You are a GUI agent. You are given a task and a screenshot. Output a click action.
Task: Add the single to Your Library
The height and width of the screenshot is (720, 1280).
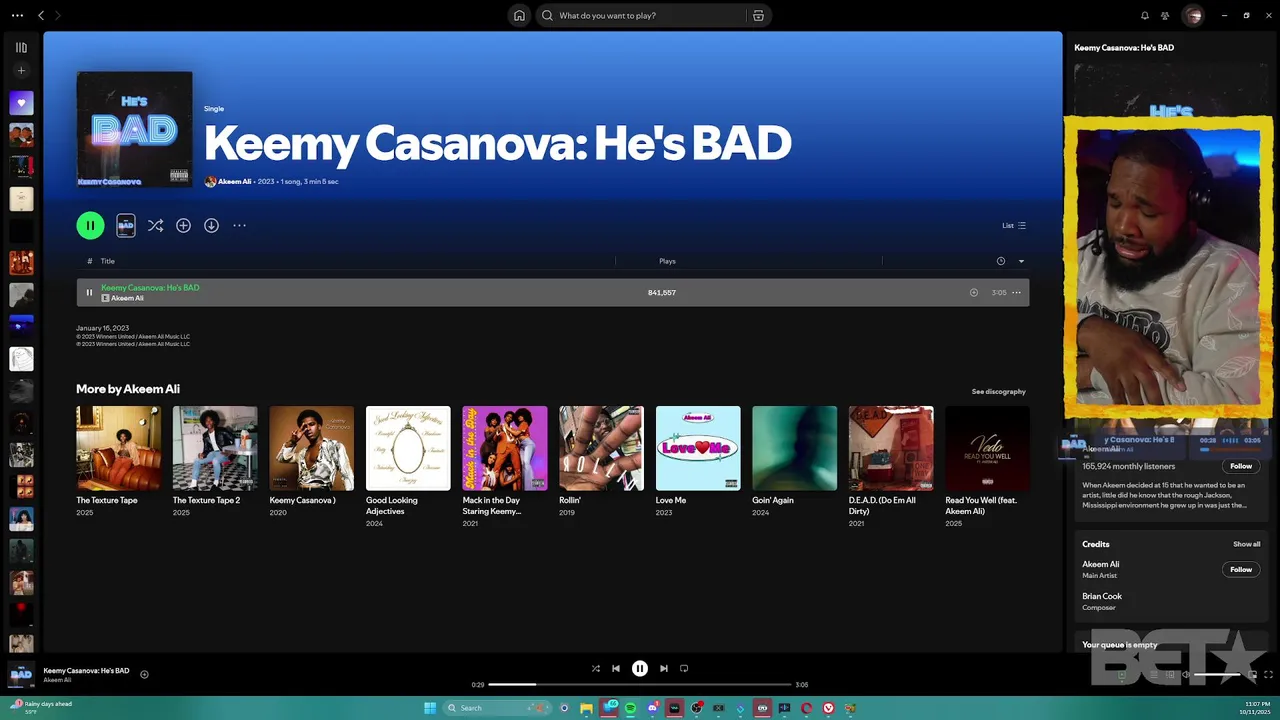183,226
